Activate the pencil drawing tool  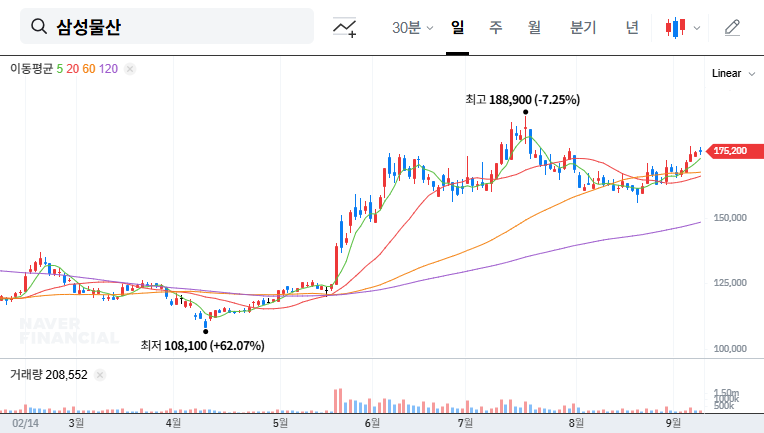[732, 28]
